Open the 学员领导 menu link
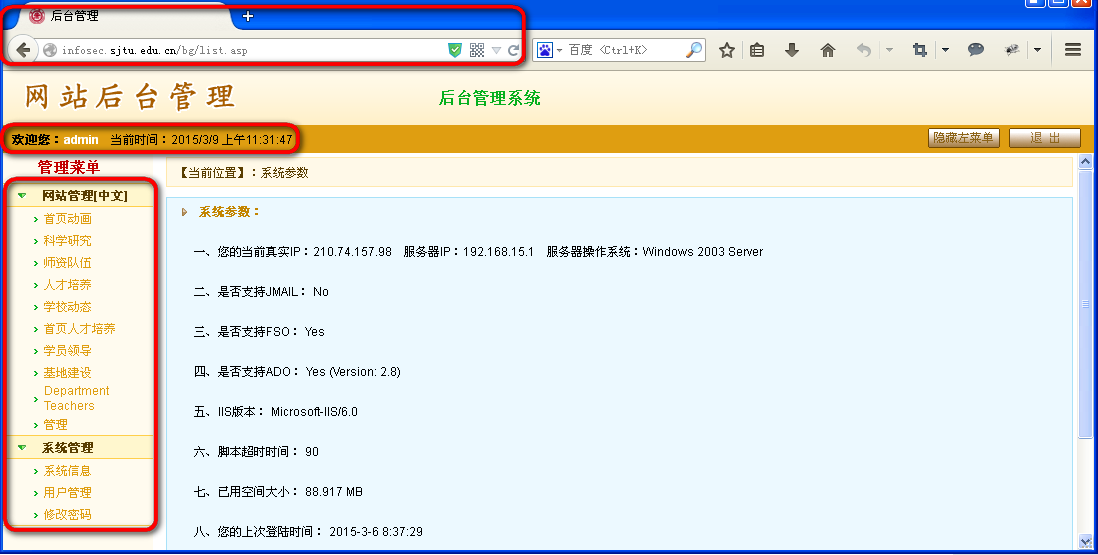 [67, 351]
